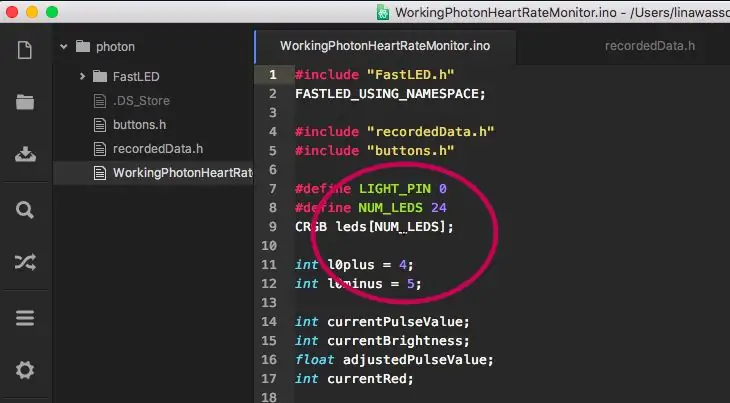The image size is (730, 403).
Task: Open recordedData.h in file tree
Action: click(158, 149)
